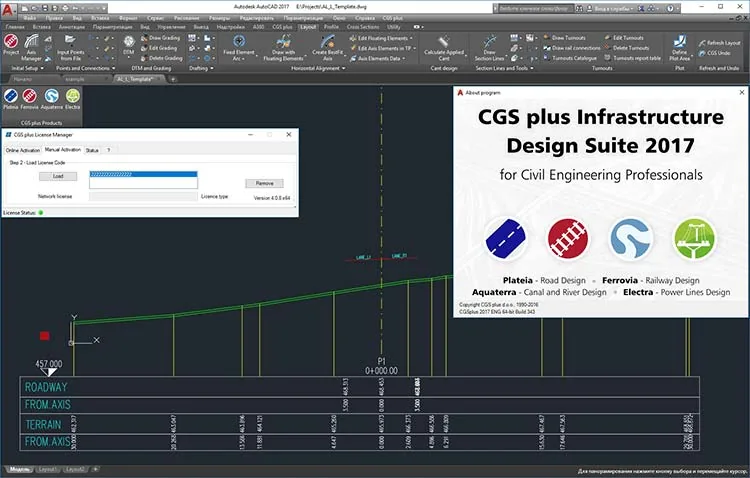Select Input Points from File
Screen dimensions: 750x478
70,48
